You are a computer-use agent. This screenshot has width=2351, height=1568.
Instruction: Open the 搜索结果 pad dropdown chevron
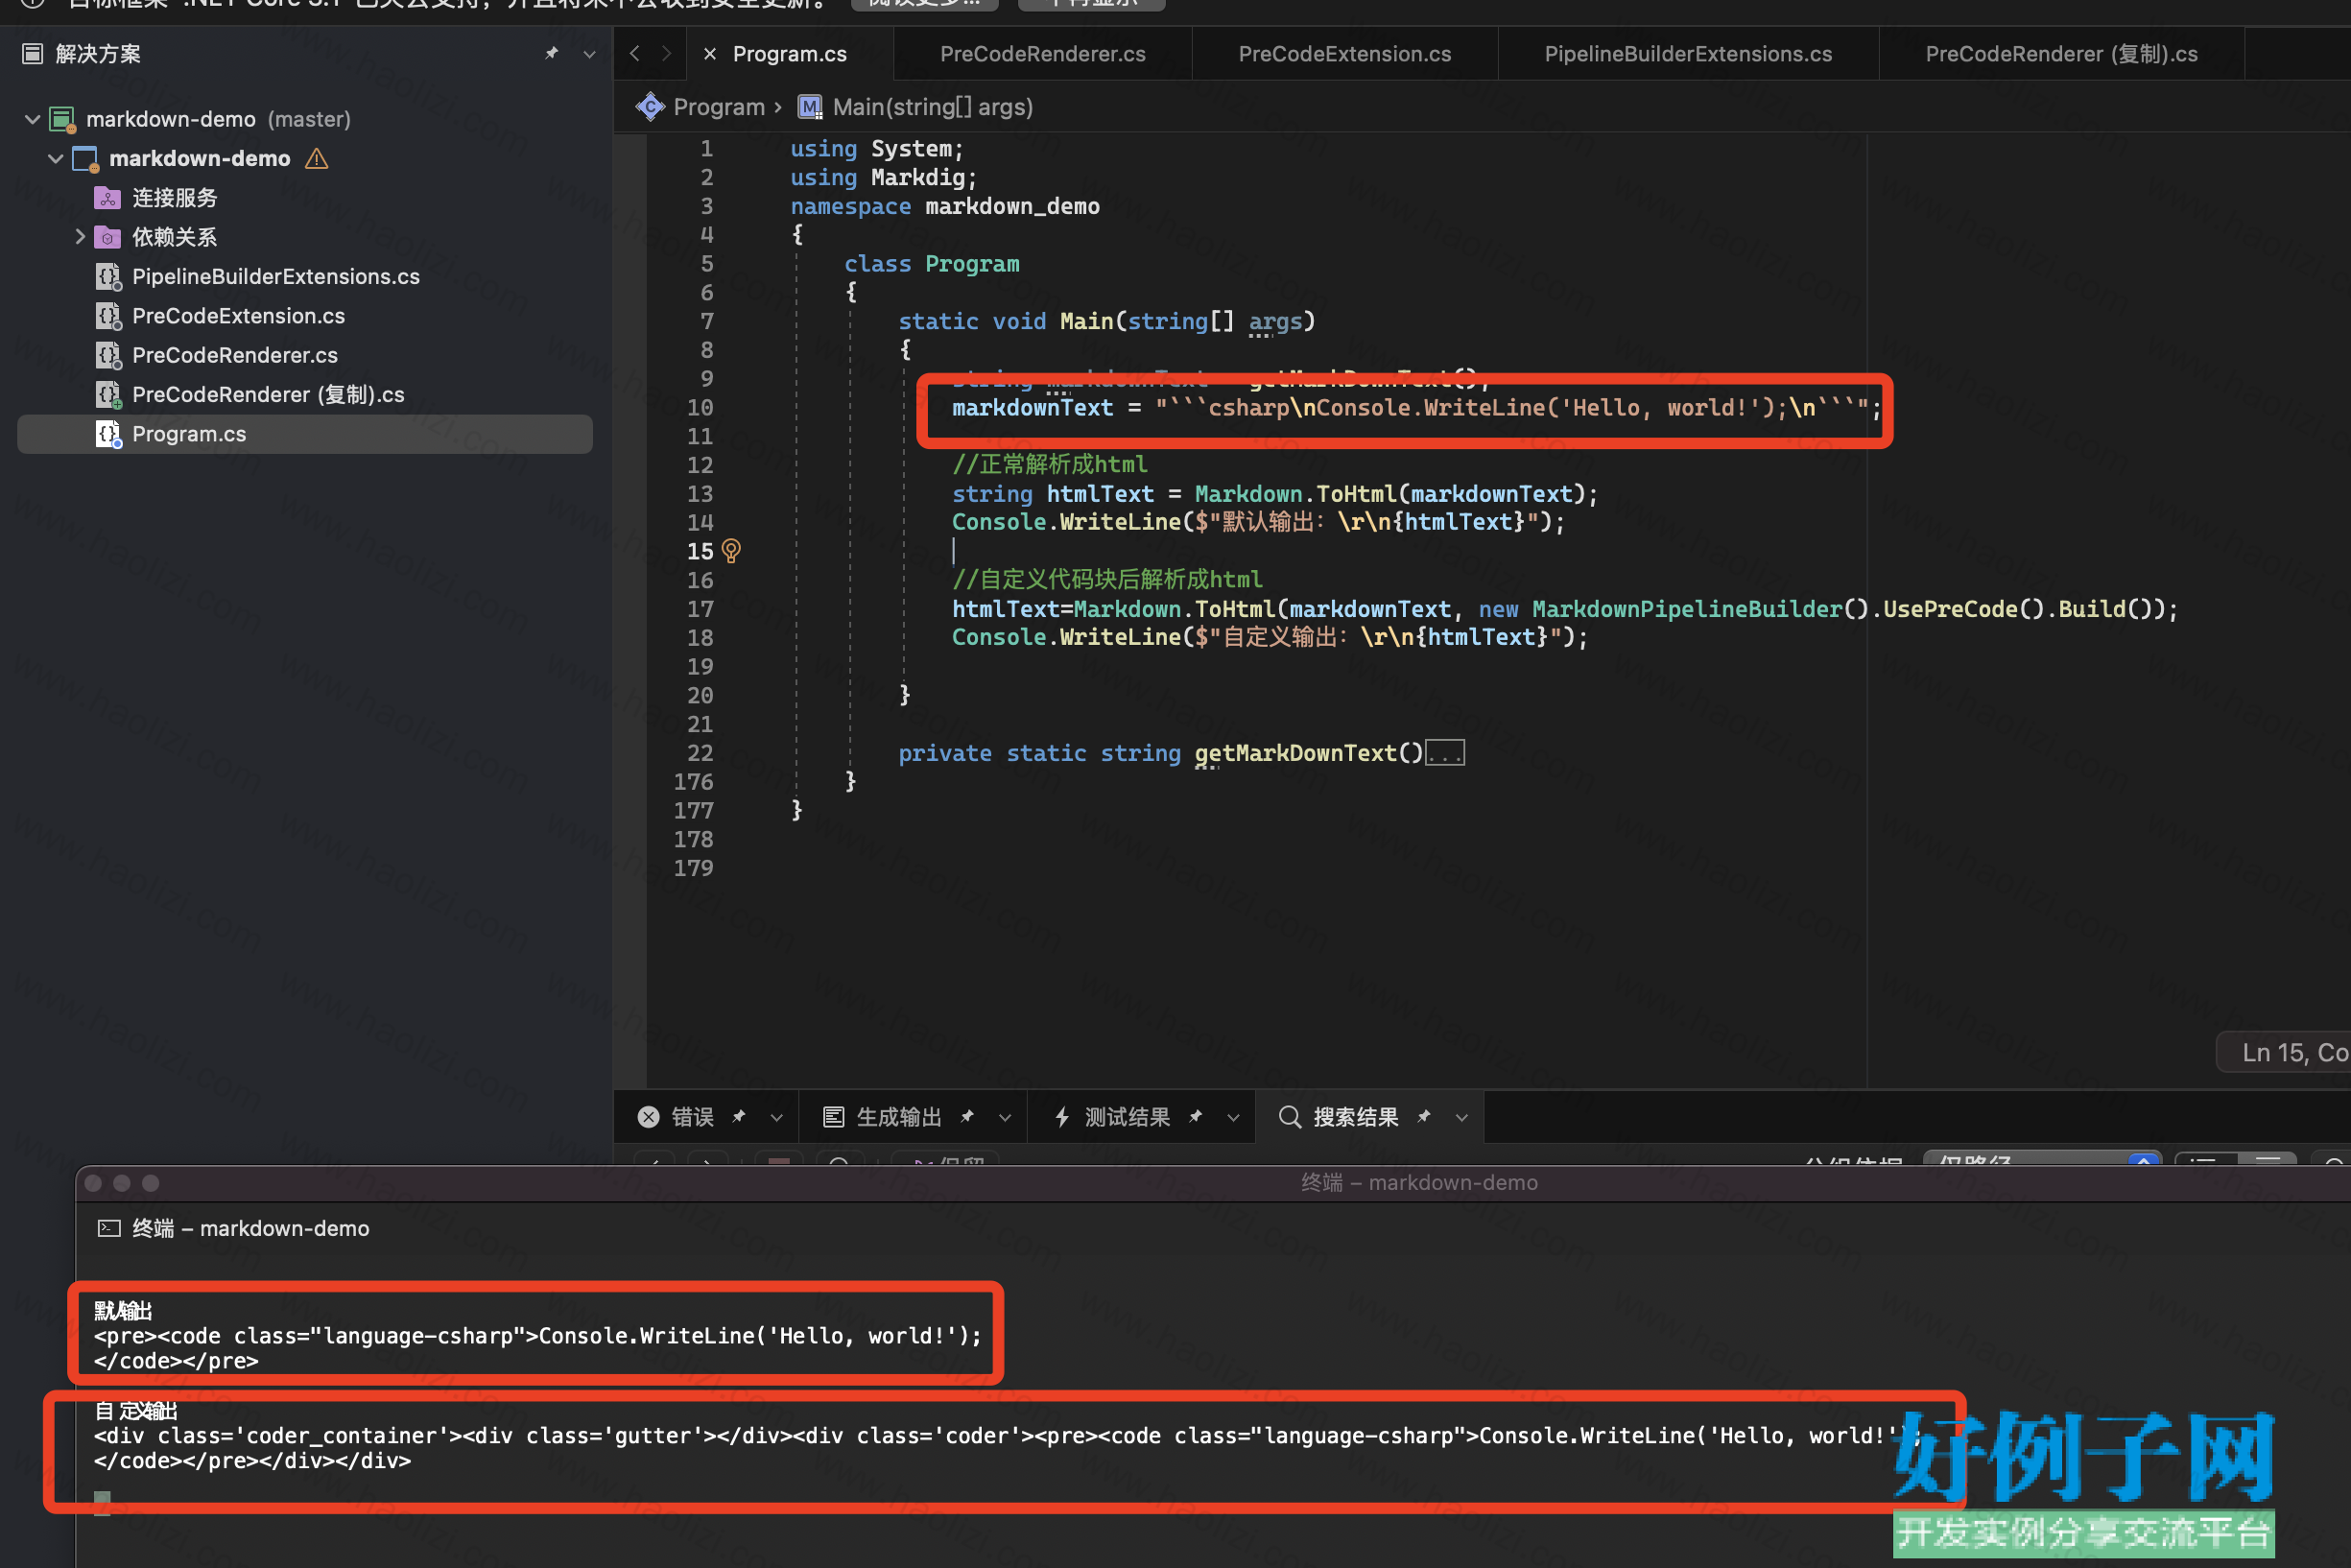(x=1461, y=1118)
